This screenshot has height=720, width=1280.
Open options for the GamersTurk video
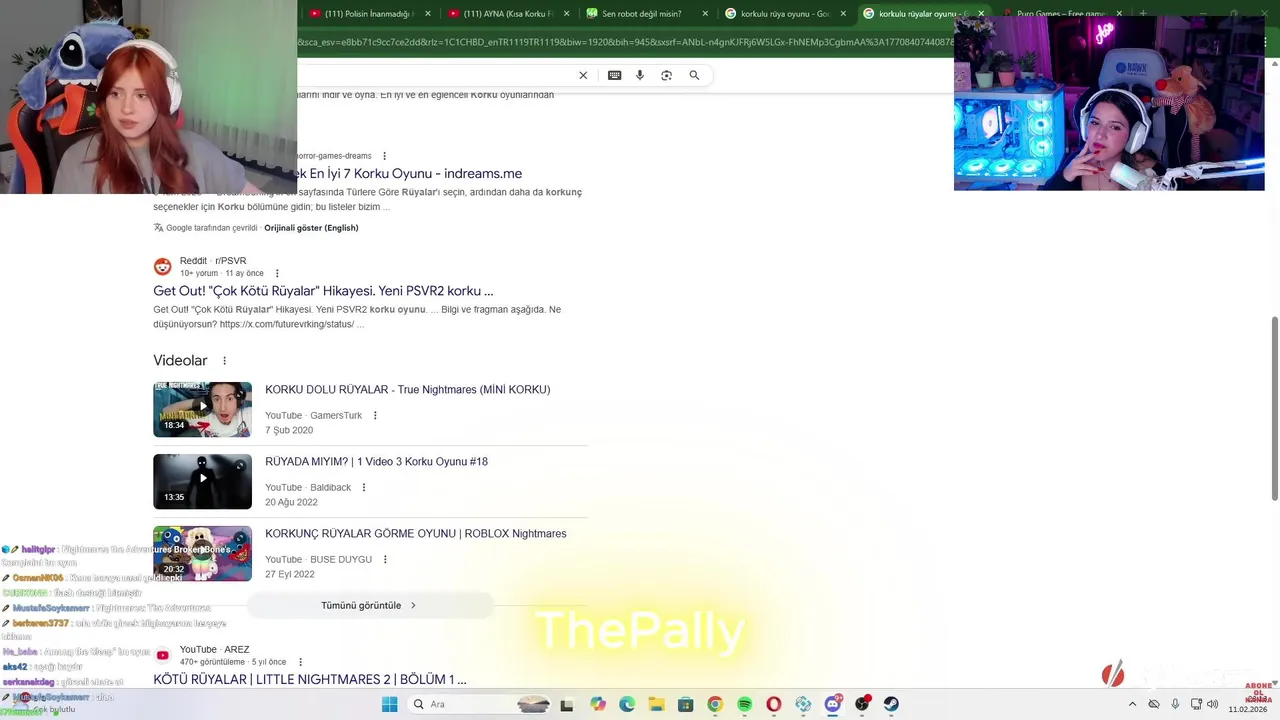375,415
